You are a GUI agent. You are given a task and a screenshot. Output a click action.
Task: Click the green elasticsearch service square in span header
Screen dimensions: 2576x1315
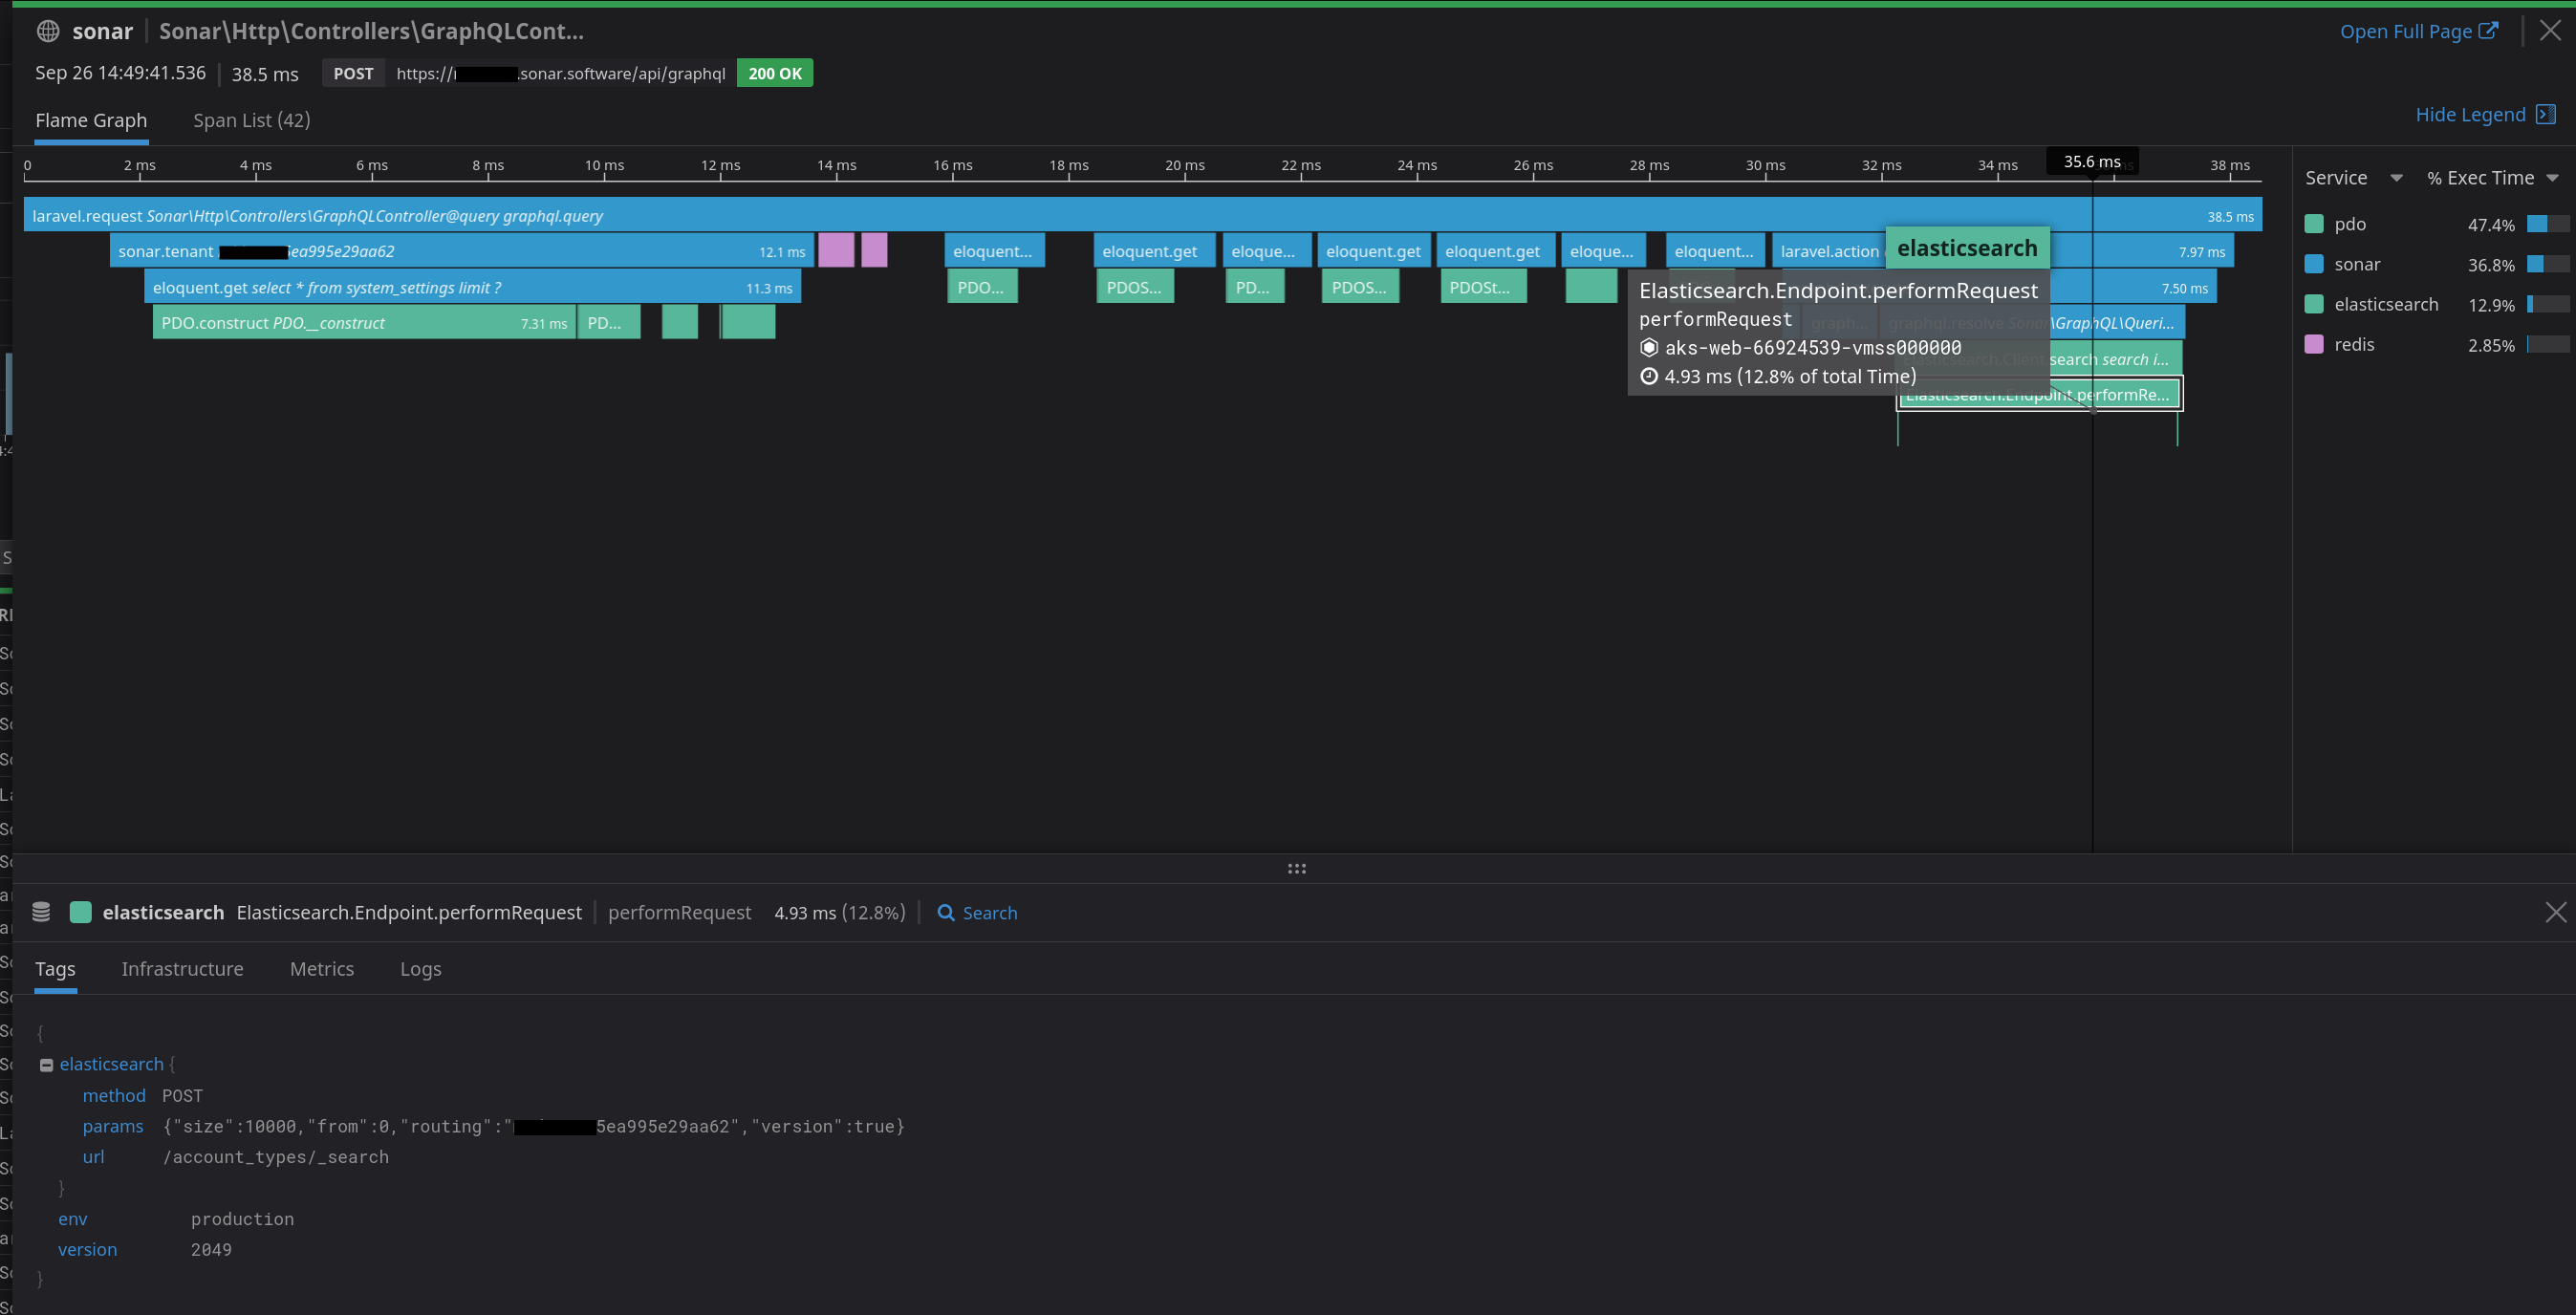tap(81, 912)
